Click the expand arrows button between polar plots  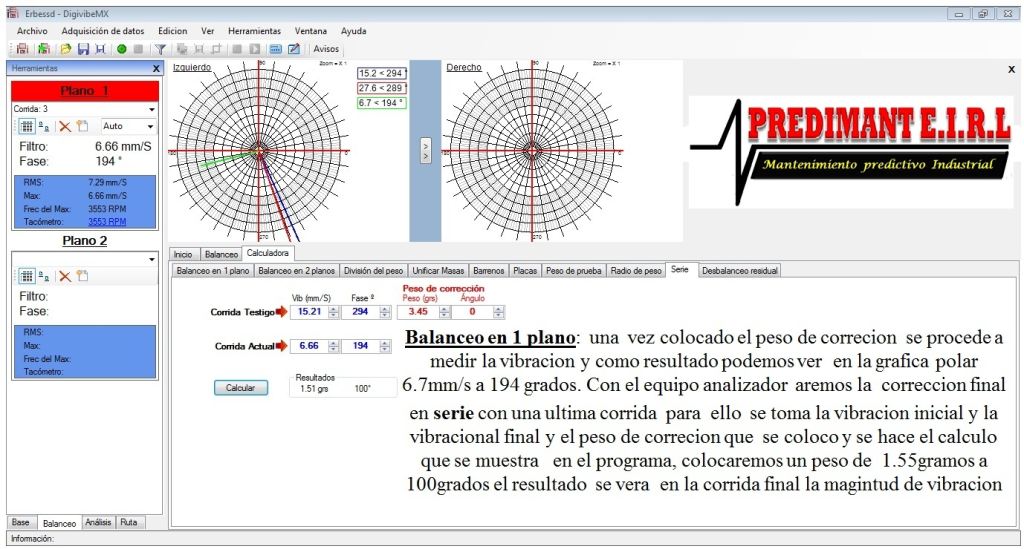coord(426,151)
